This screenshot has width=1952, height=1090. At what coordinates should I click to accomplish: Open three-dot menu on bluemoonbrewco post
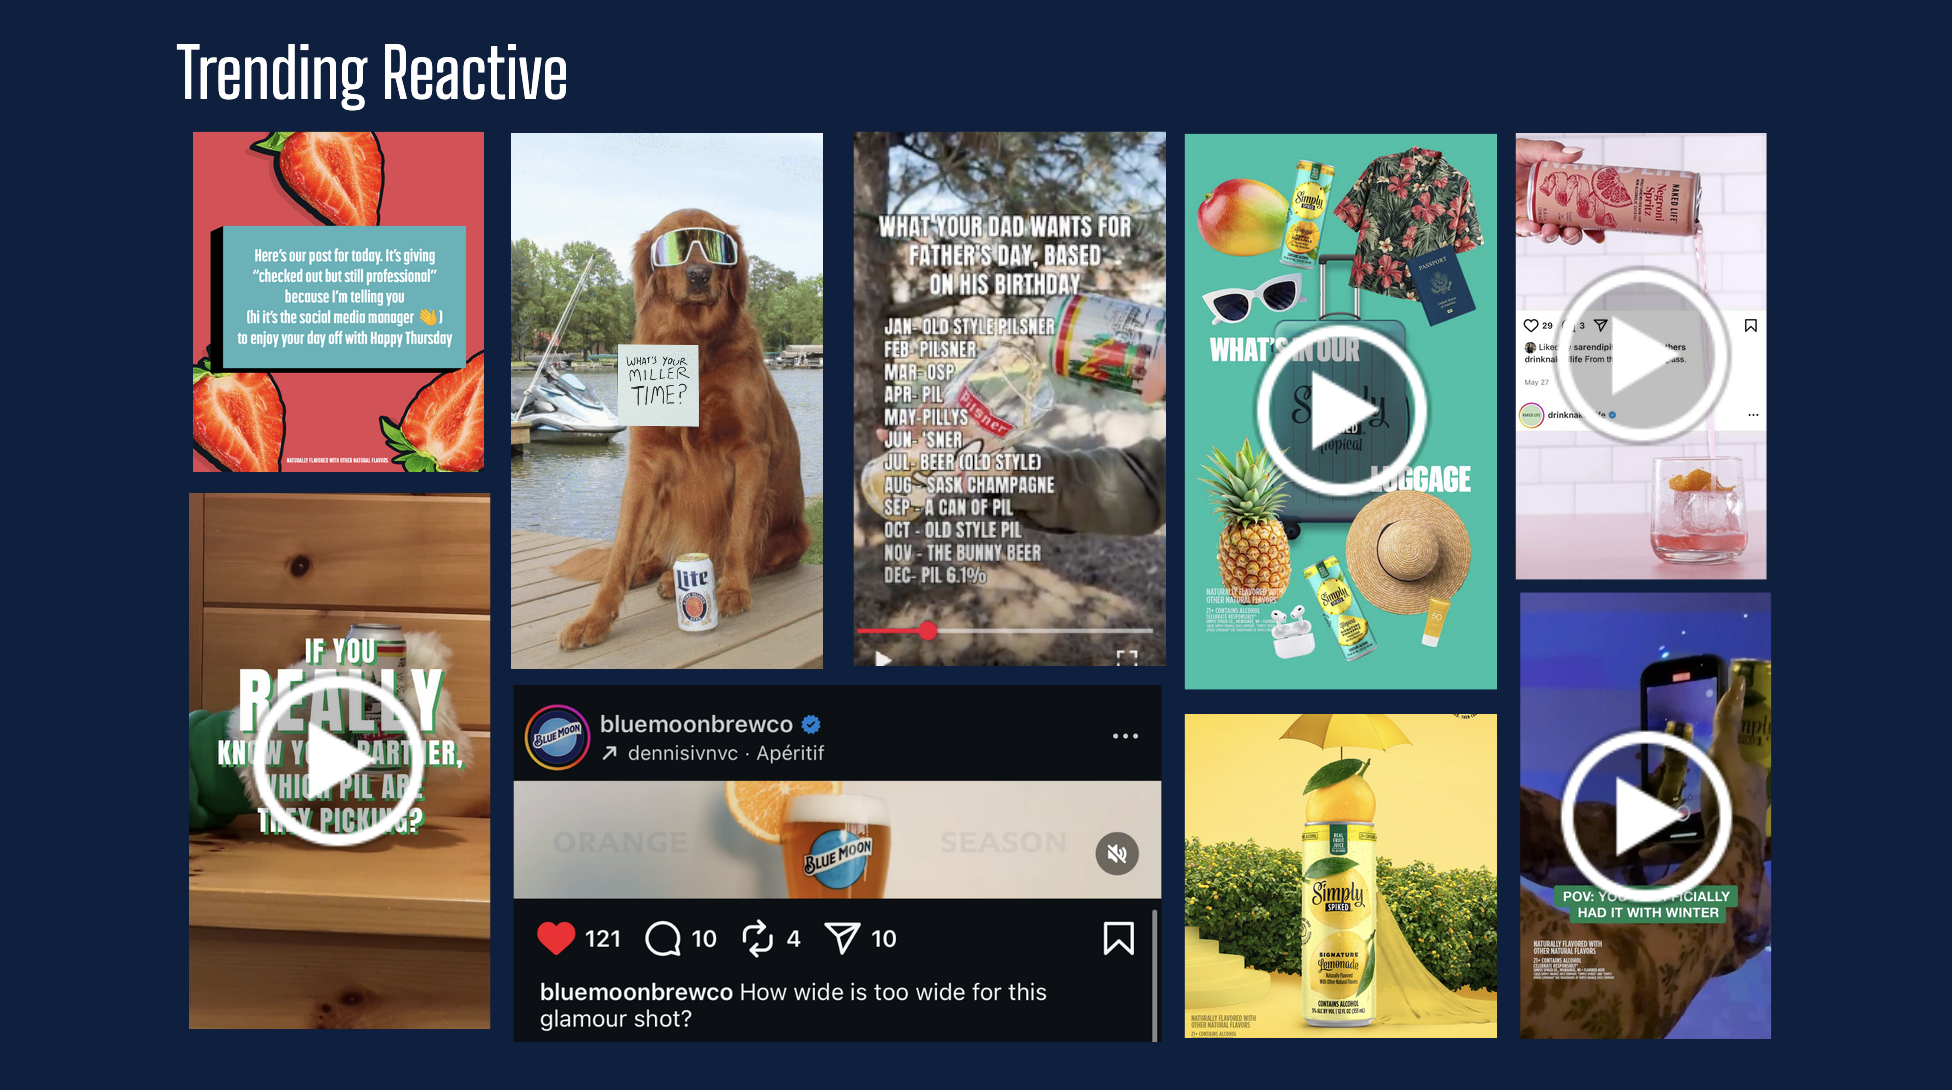(x=1125, y=736)
